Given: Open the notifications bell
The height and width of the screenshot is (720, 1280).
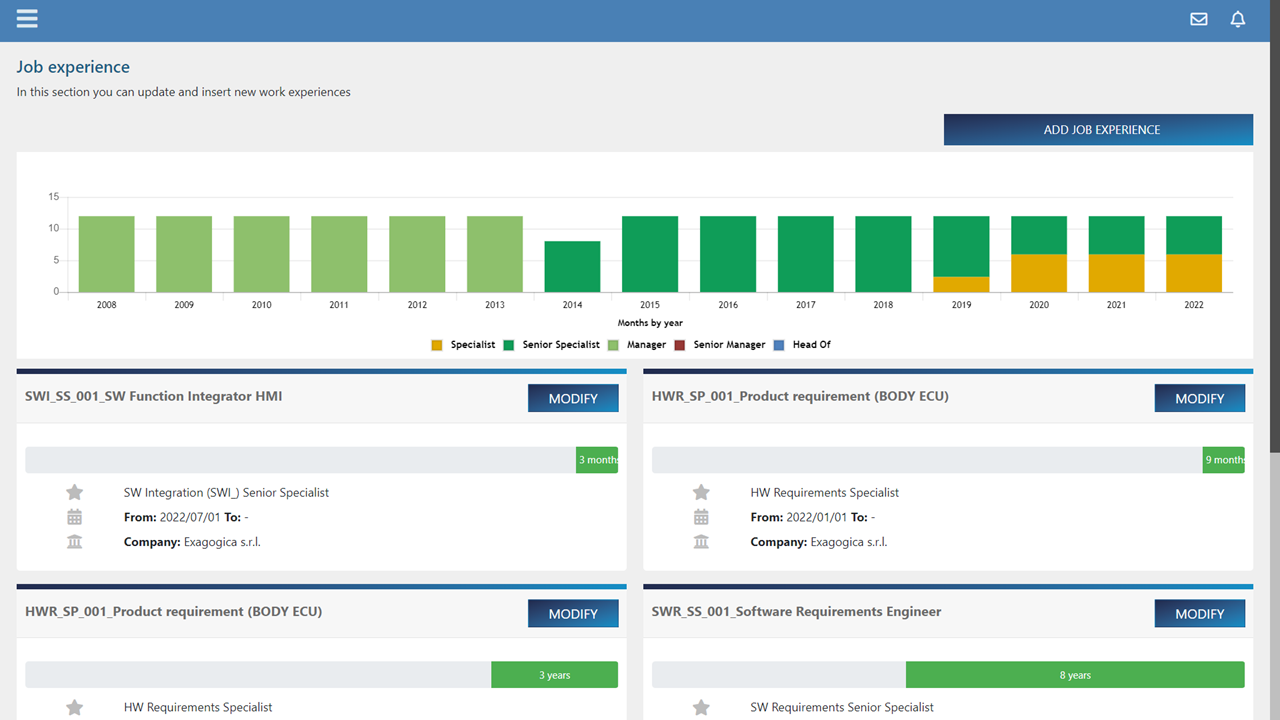Looking at the screenshot, I should point(1238,19).
